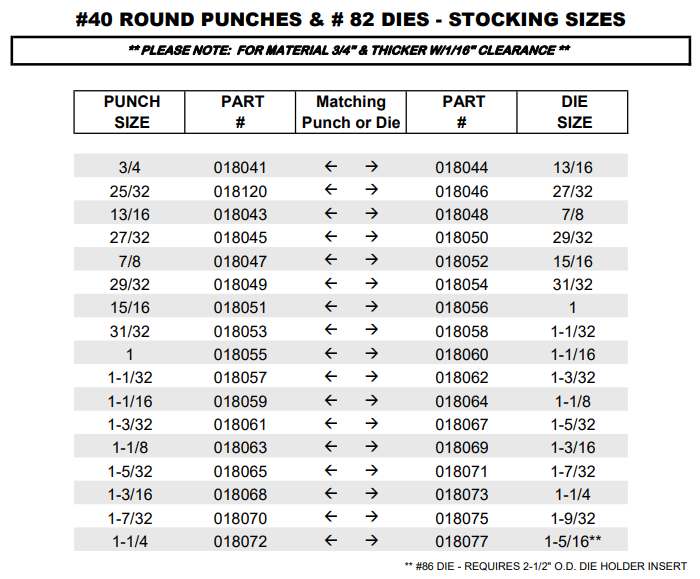Image resolution: width=700 pixels, height=579 pixels.
Task: Click the left arrow in the 018041 row
Action: coord(331,166)
